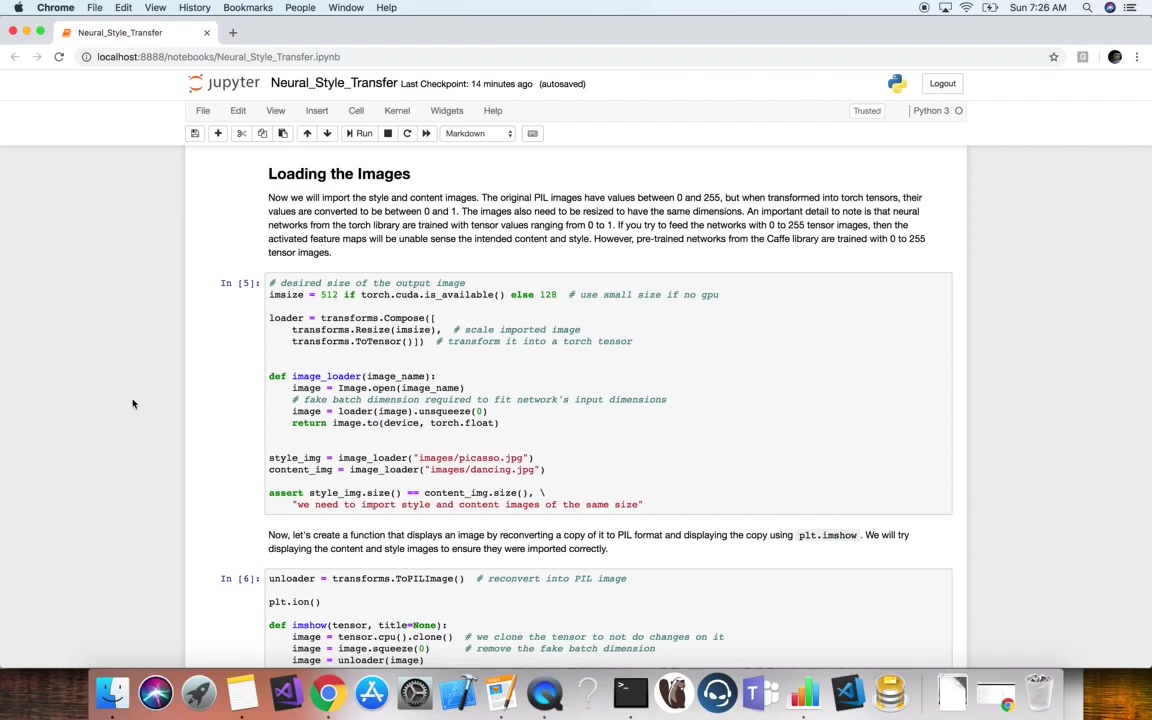Viewport: 1152px width, 720px height.
Task: Click the Jupyter logo
Action: click(x=223, y=83)
